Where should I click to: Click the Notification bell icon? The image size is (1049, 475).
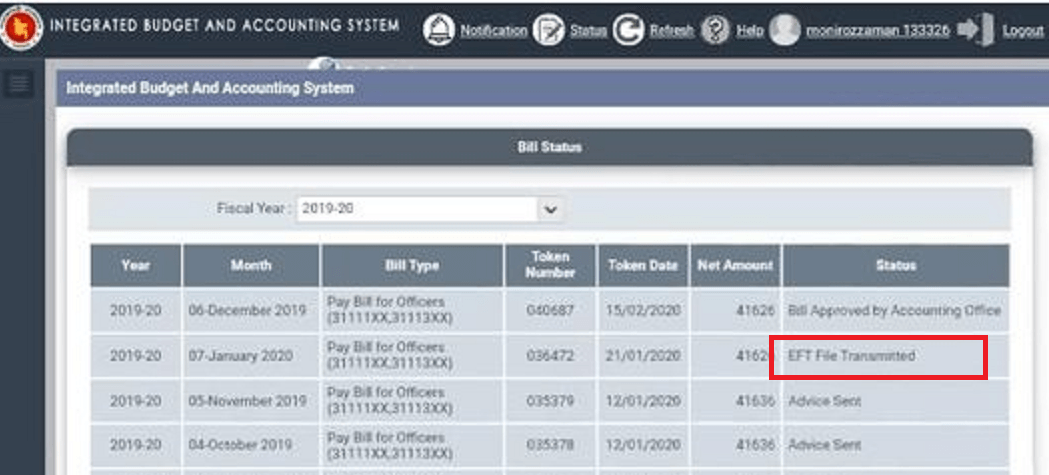tap(438, 30)
